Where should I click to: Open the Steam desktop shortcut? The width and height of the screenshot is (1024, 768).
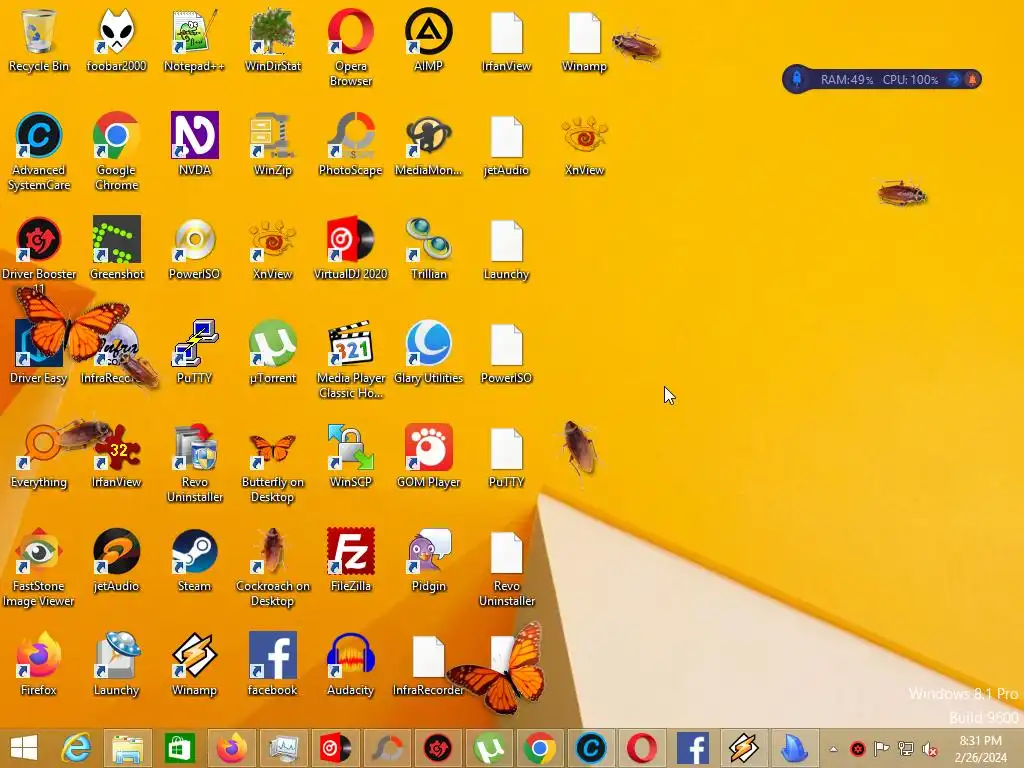[194, 560]
